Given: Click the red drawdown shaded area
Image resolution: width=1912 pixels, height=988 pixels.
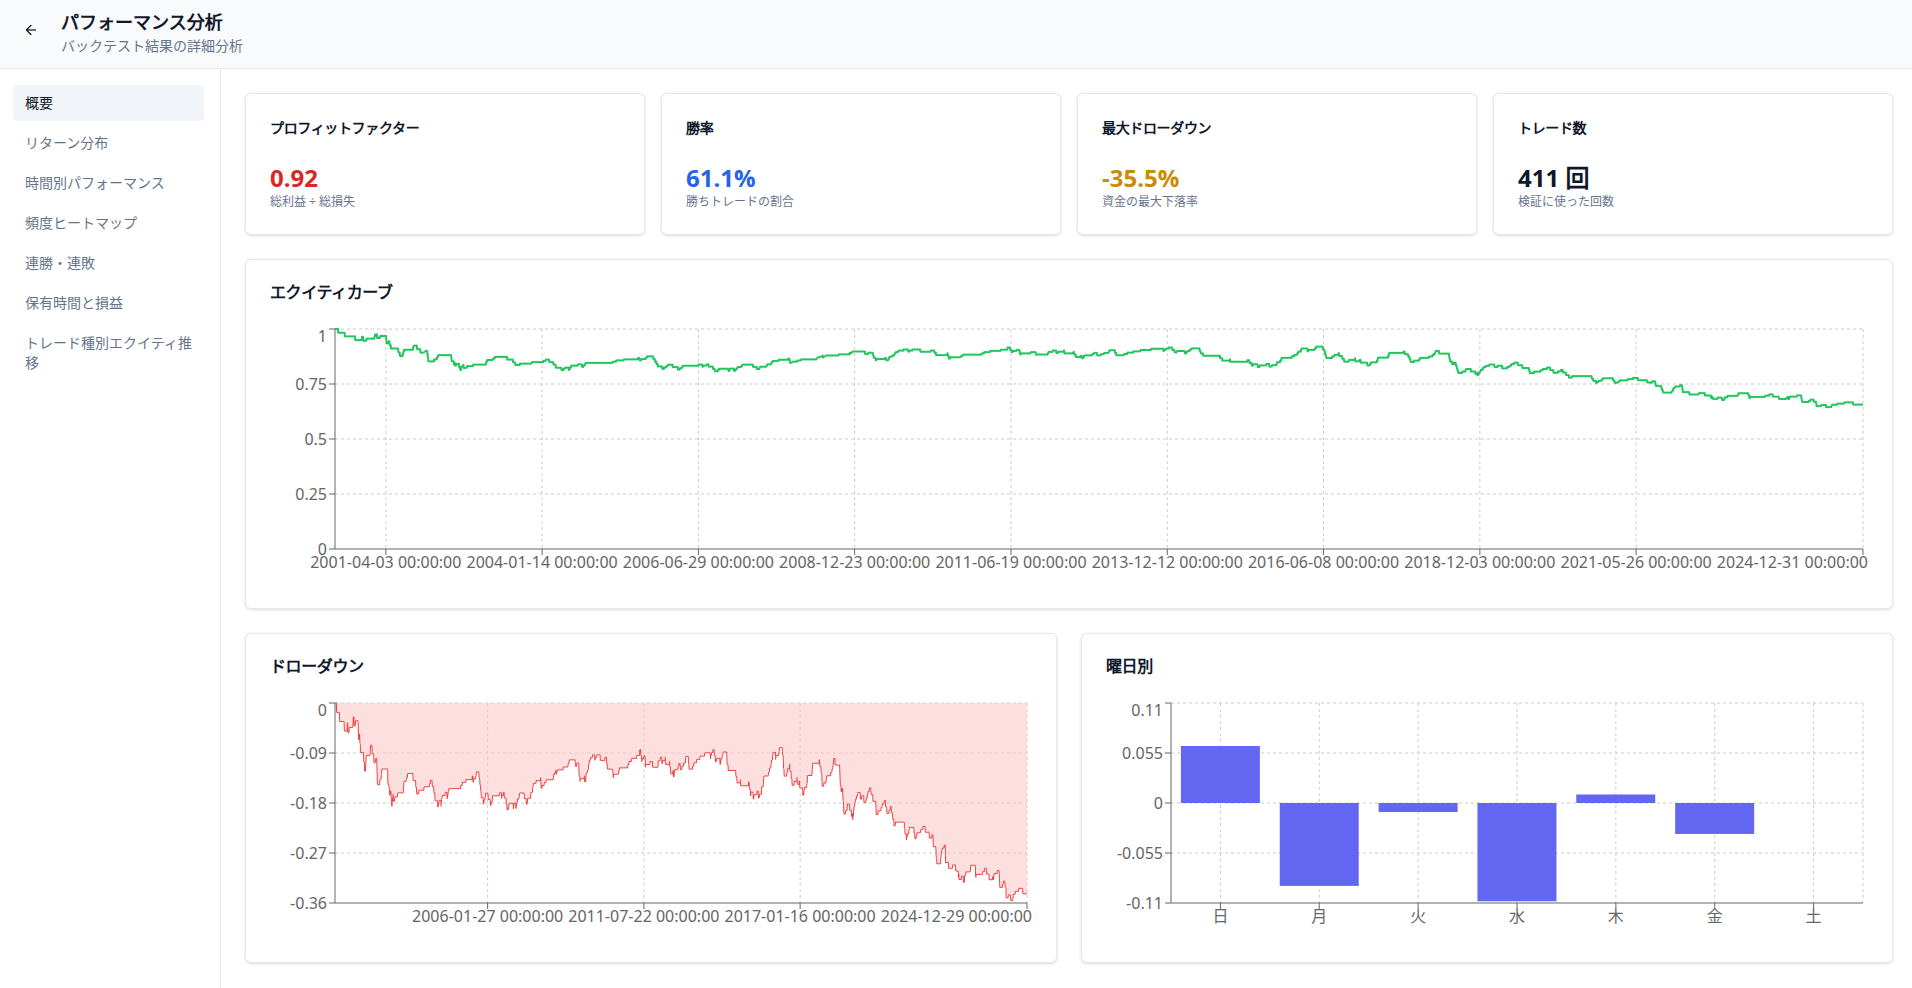Looking at the screenshot, I should [900, 740].
